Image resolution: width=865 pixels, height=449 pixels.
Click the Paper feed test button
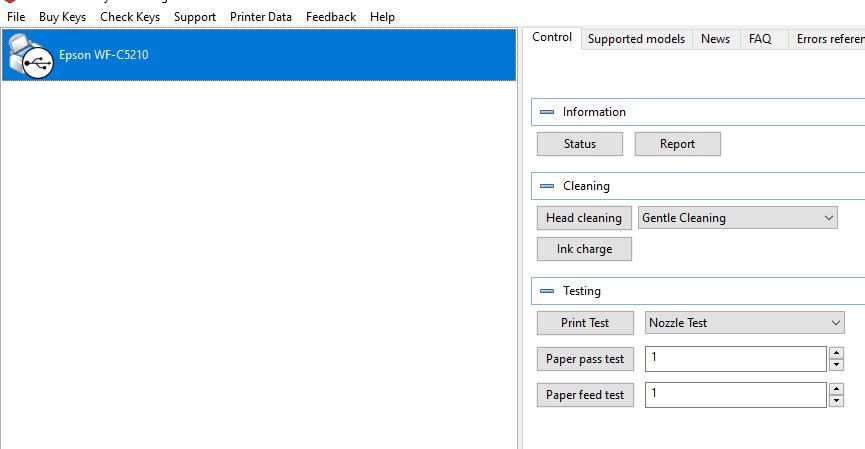click(585, 395)
